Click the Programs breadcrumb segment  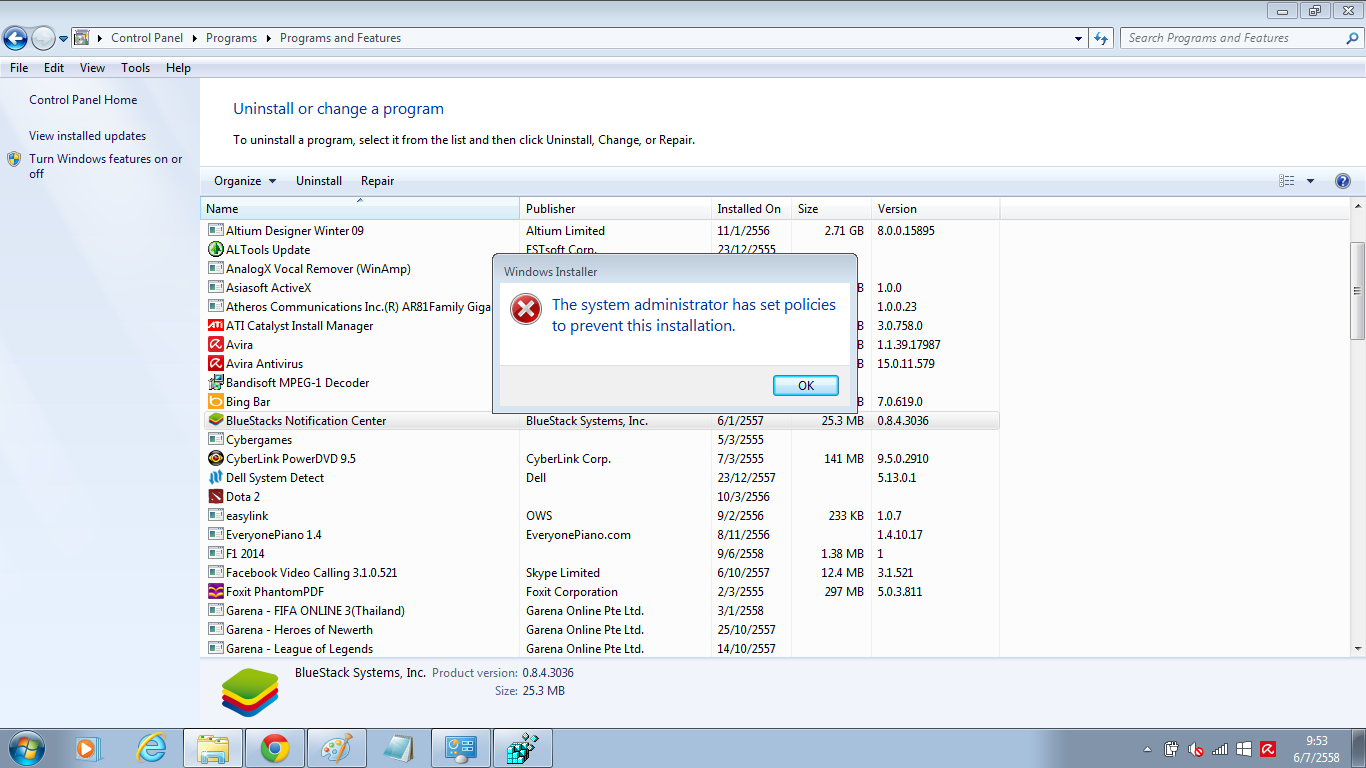coord(231,38)
